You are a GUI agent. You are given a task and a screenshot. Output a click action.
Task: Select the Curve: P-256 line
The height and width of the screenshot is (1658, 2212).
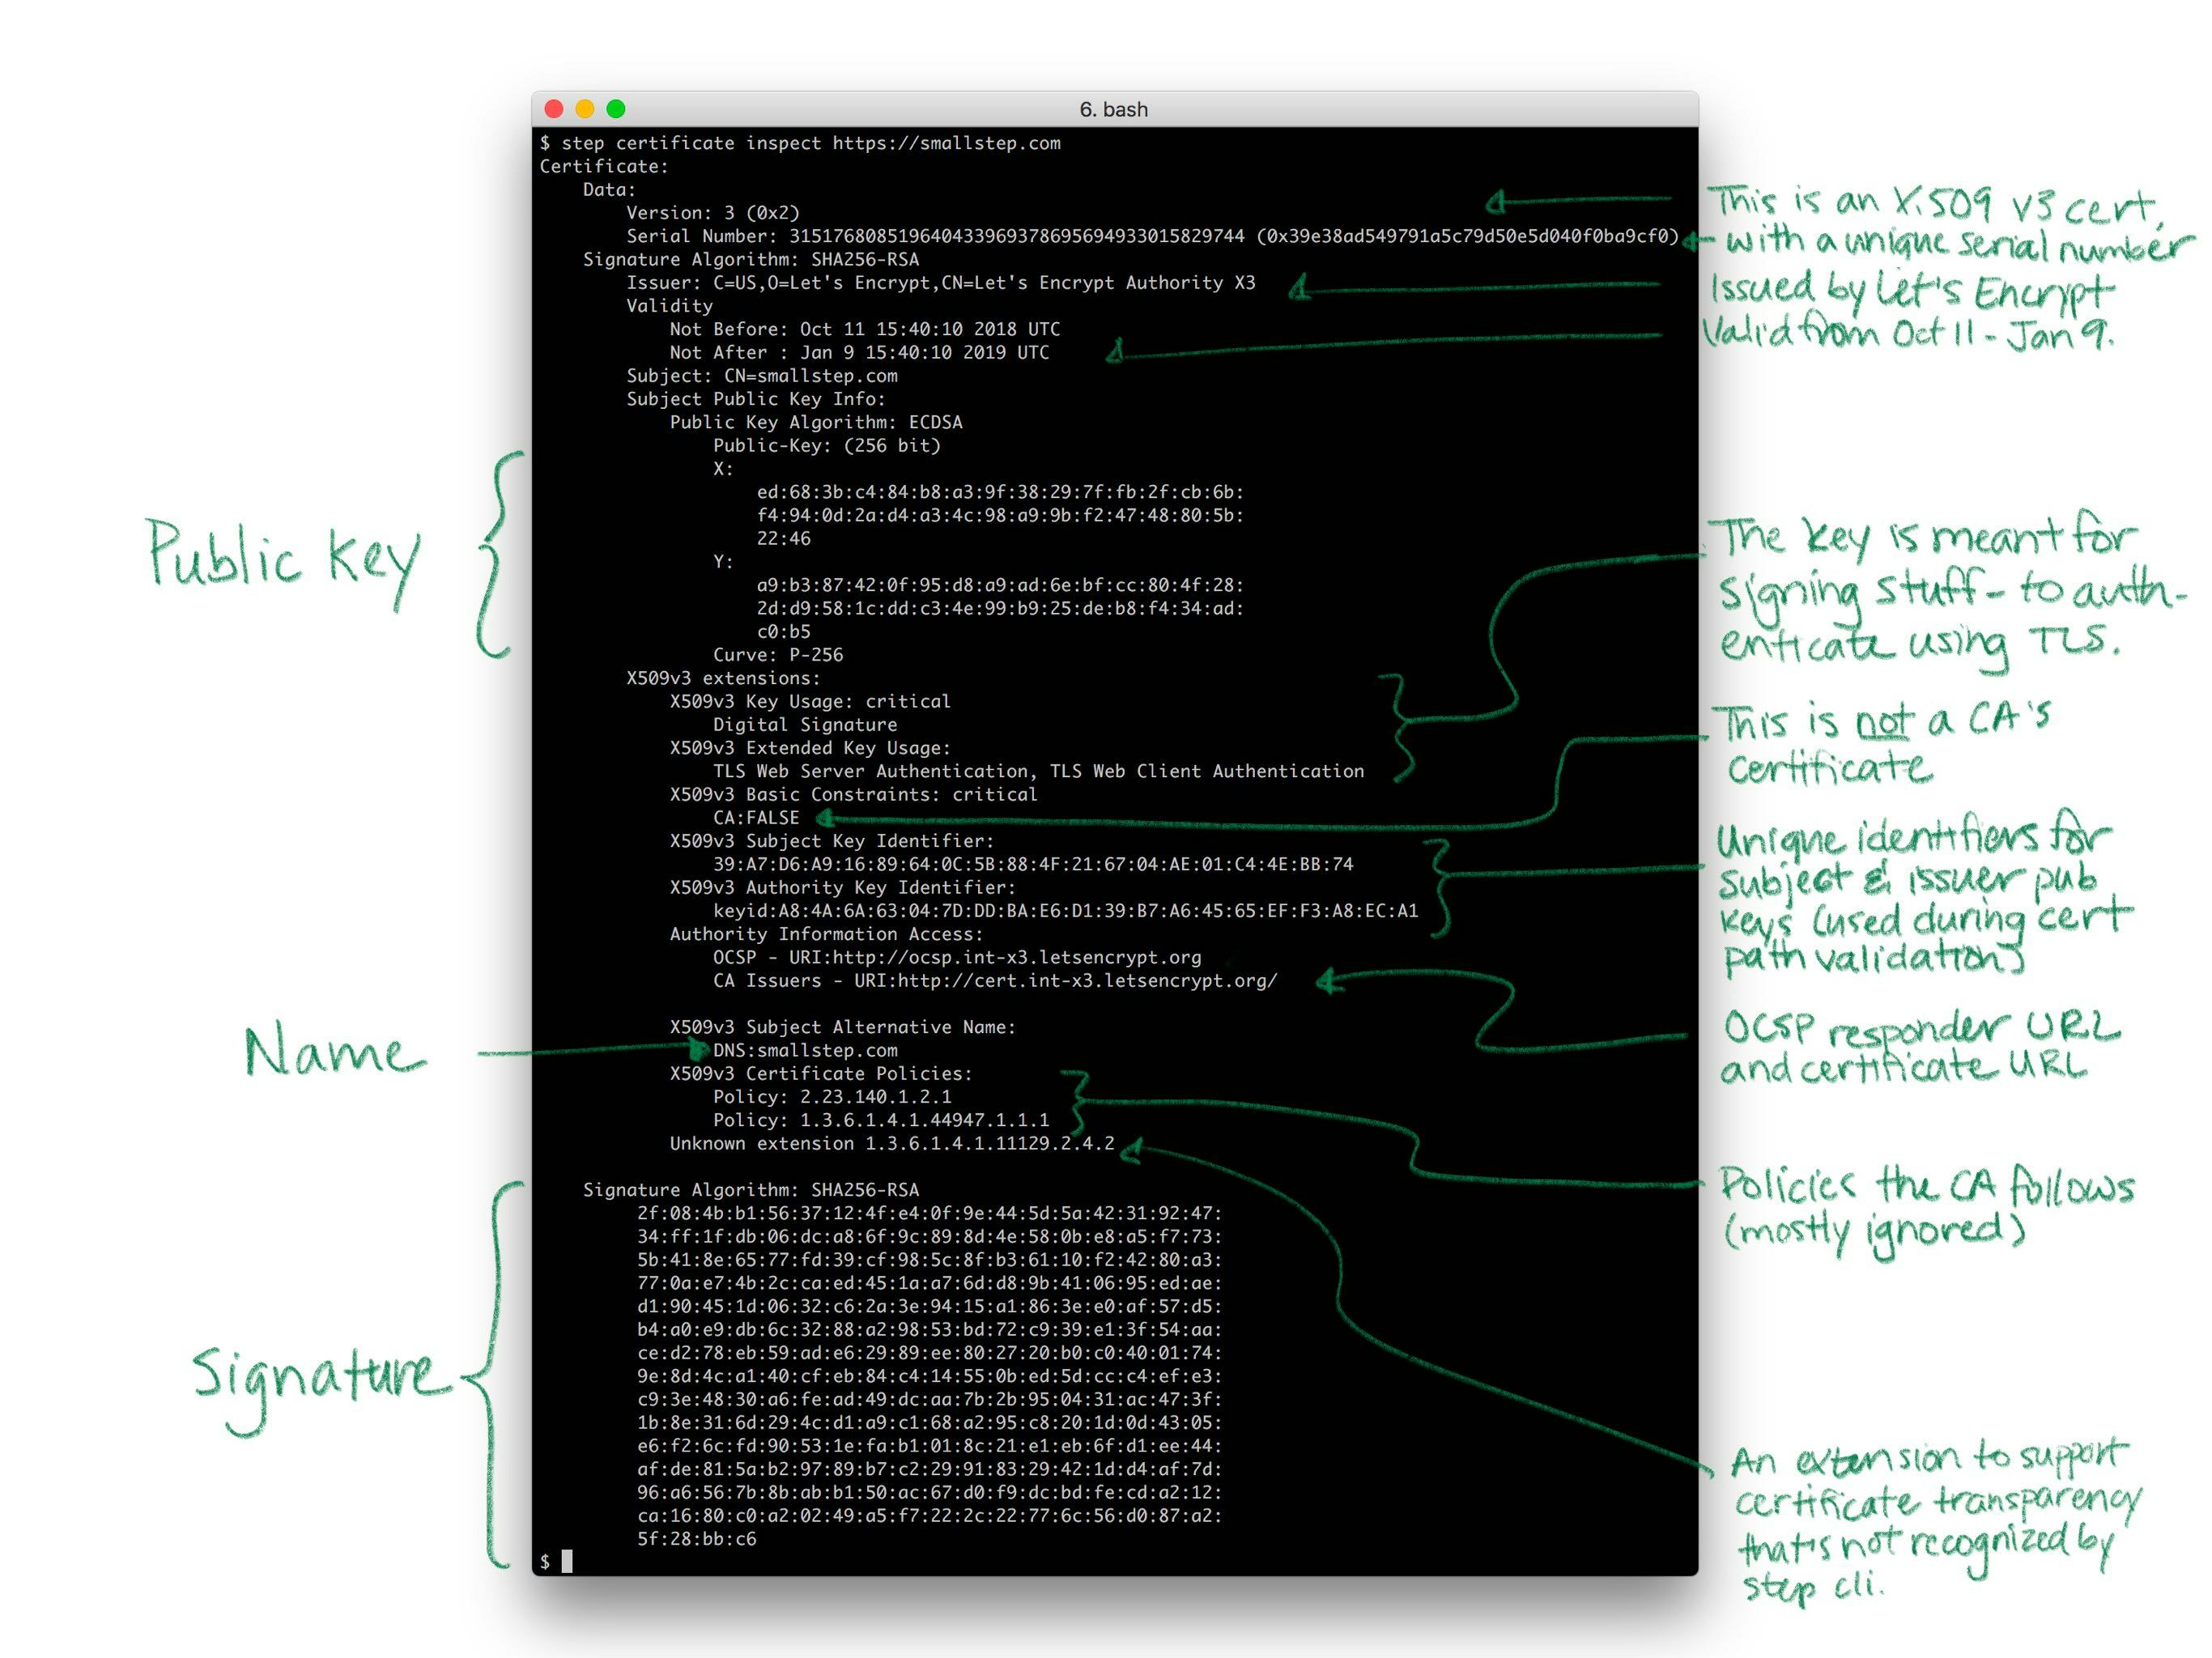click(777, 655)
